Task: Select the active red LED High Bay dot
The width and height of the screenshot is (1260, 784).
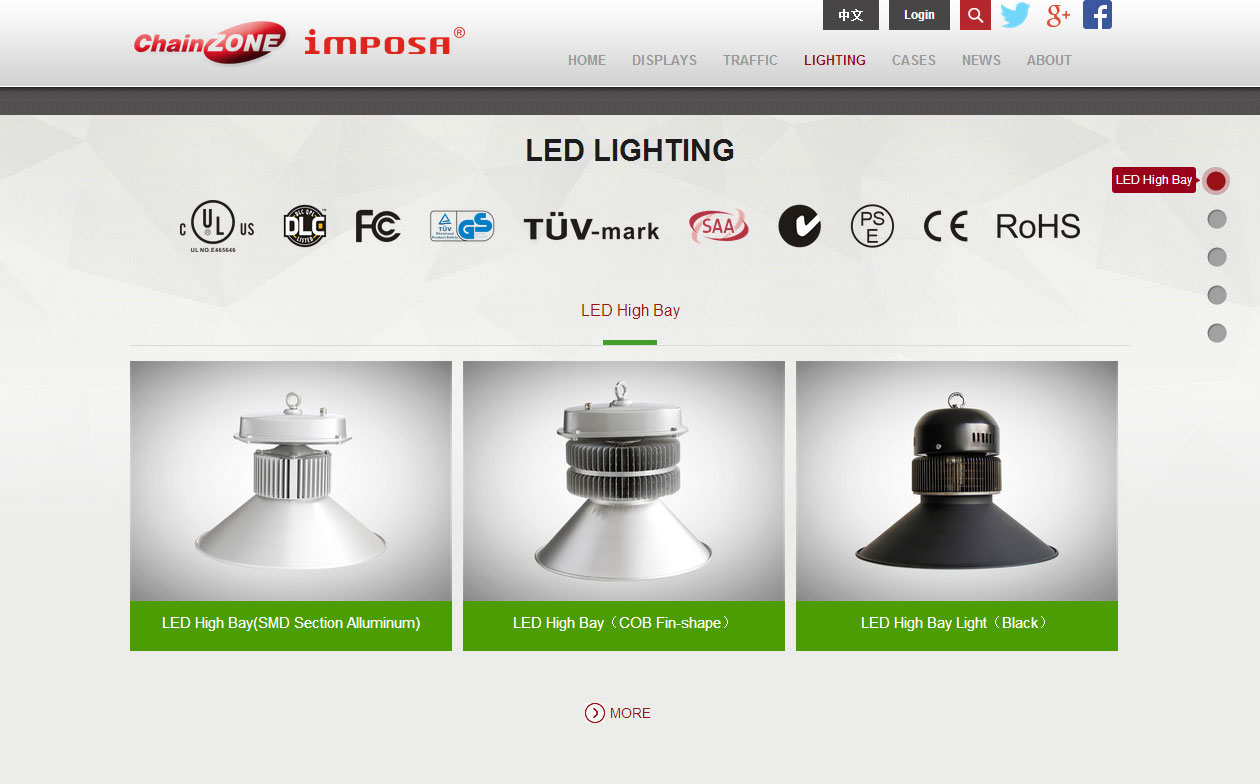Action: (x=1216, y=181)
